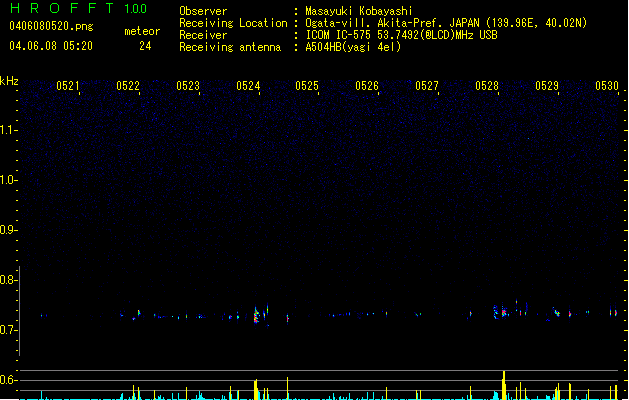The height and width of the screenshot is (400, 629).
Task: Click the Receiver field label
Action: tap(203, 35)
